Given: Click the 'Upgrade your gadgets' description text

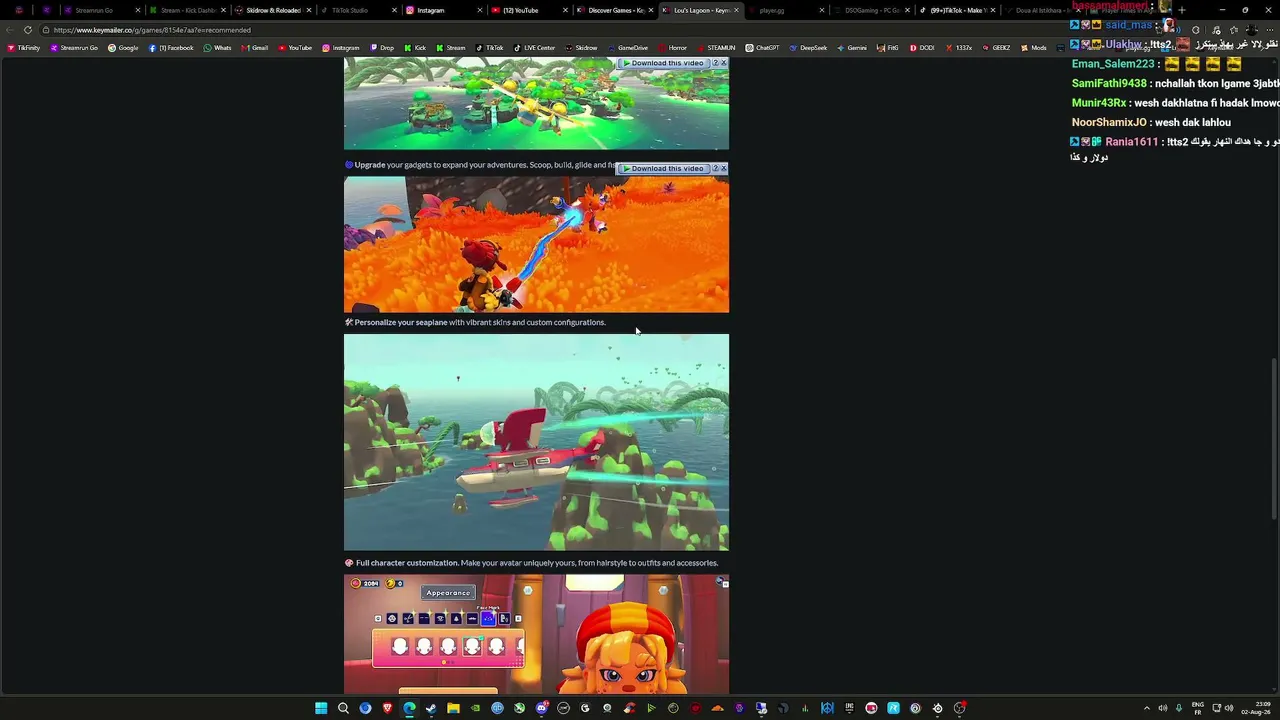Looking at the screenshot, I should 480,165.
